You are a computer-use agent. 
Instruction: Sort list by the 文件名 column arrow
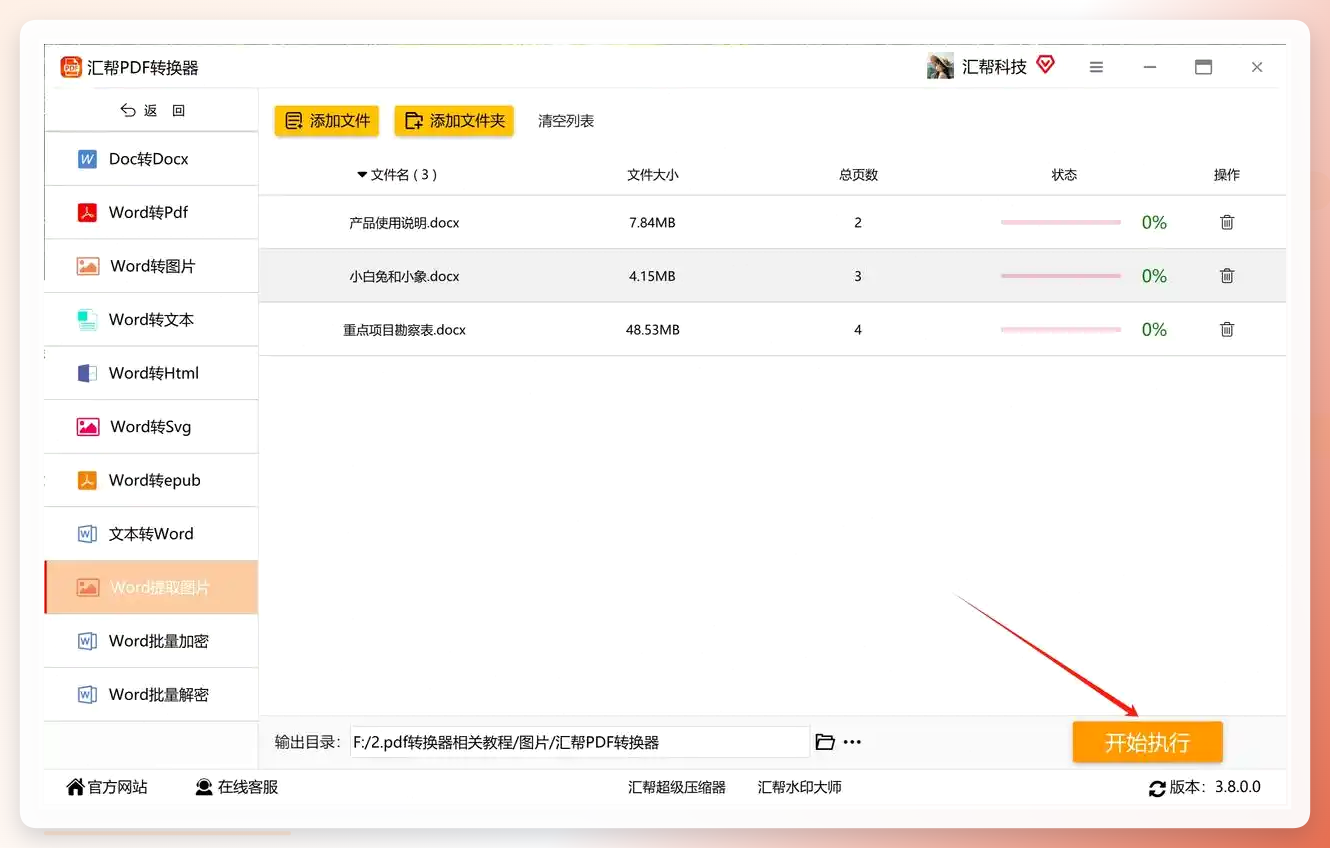coord(362,175)
